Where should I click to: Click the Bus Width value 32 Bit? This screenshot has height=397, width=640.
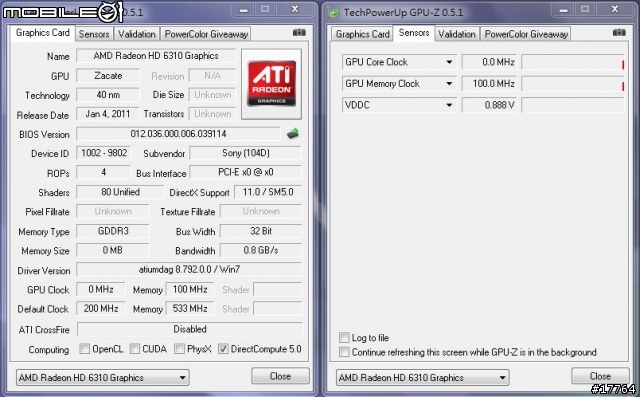click(x=261, y=231)
